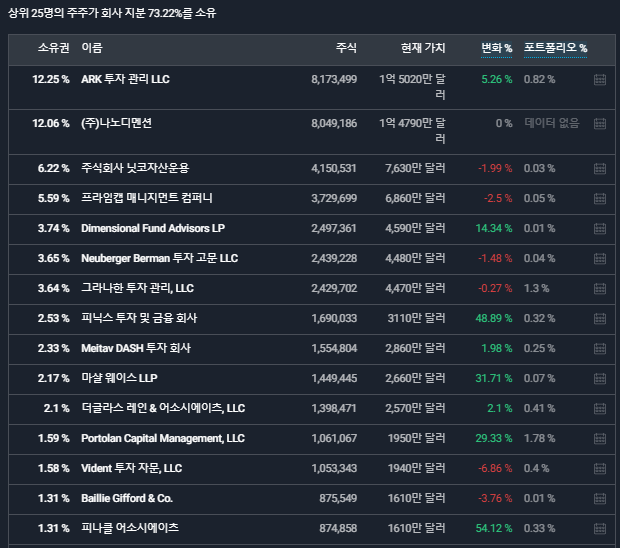Open calendar icon in Meitav DASH row
620x548 pixels.
point(600,349)
